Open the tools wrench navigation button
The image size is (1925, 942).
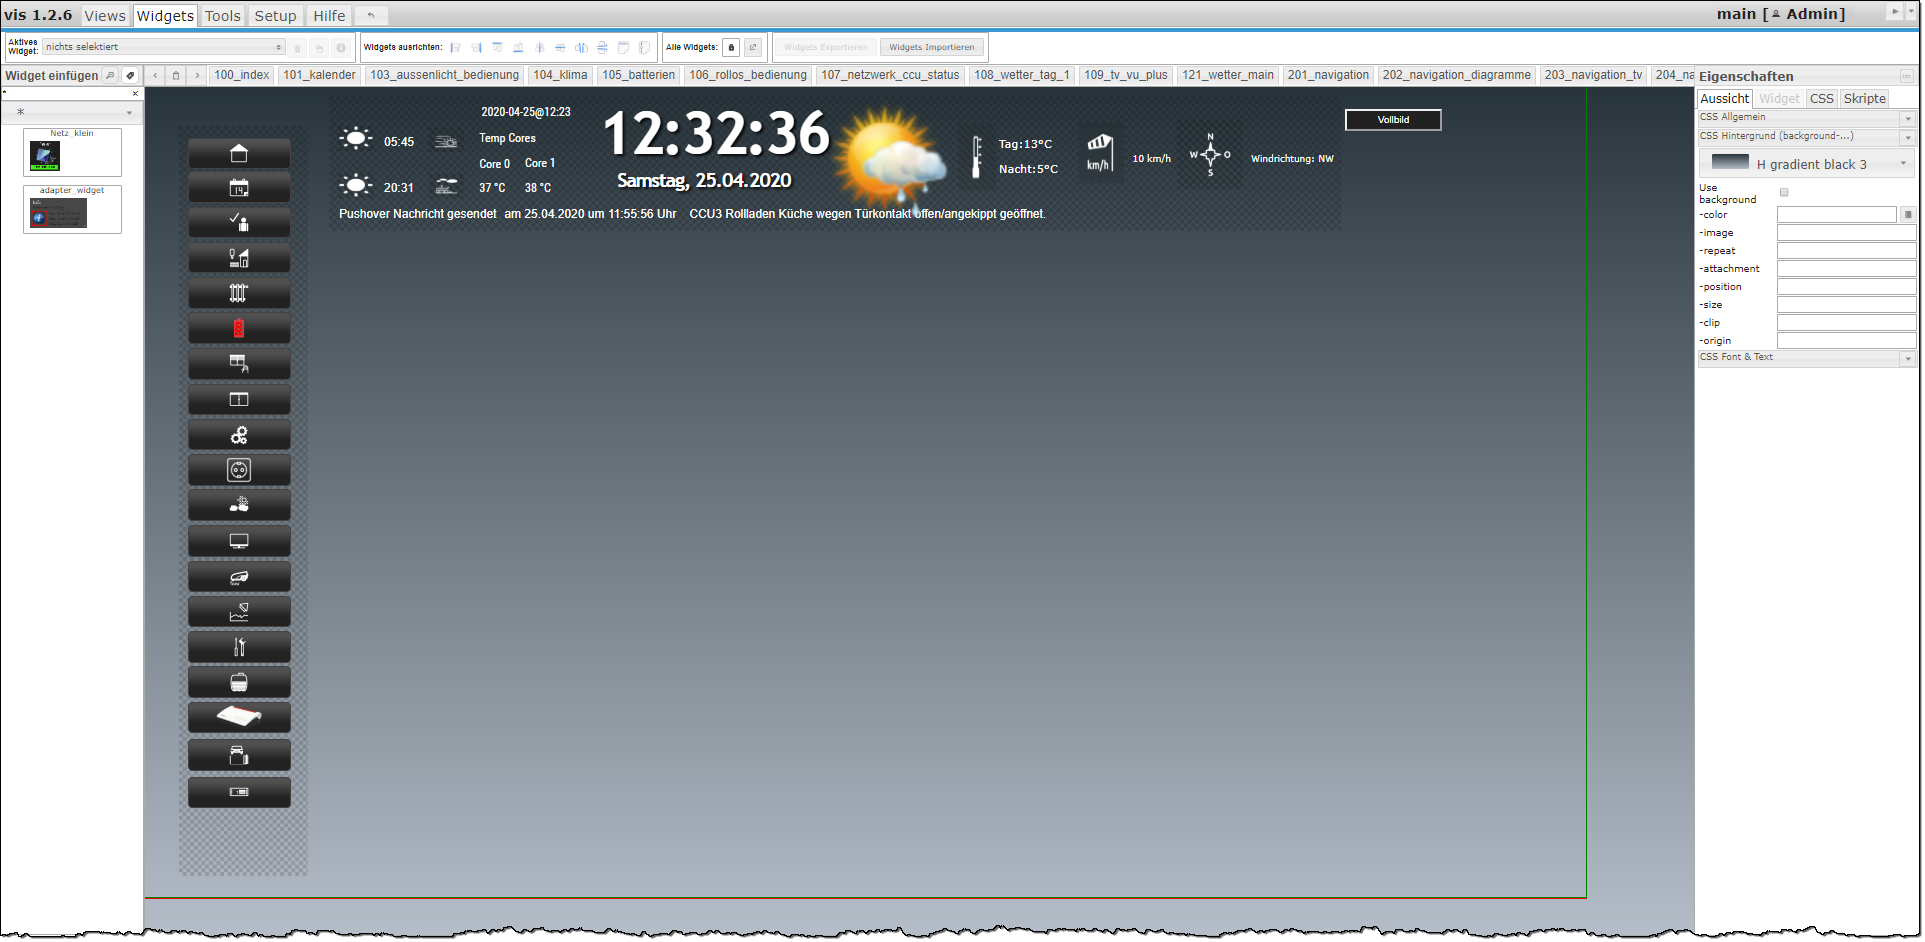point(239,647)
